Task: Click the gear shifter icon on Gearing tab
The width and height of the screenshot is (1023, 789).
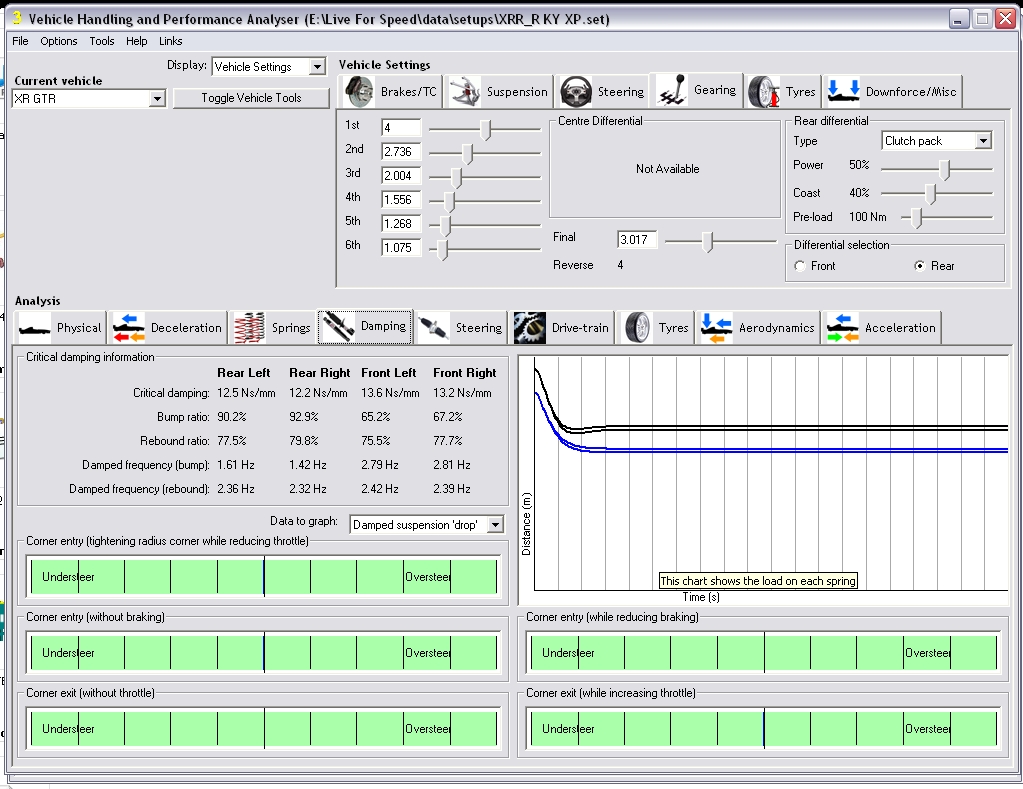Action: (672, 89)
